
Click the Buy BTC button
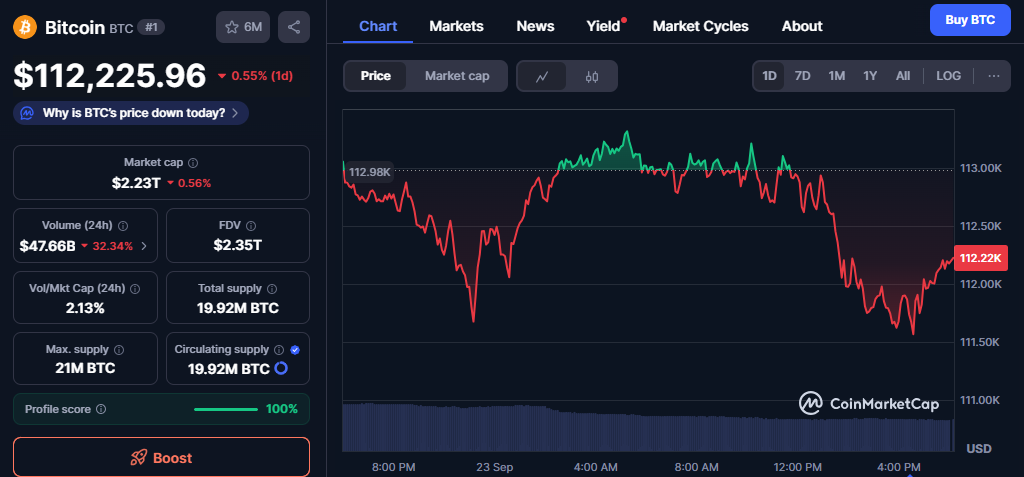point(969,20)
